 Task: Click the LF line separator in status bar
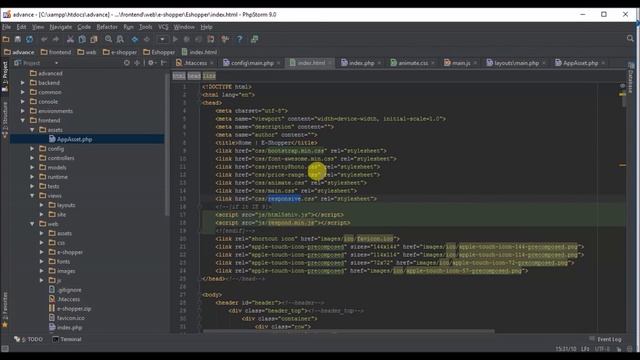point(585,349)
